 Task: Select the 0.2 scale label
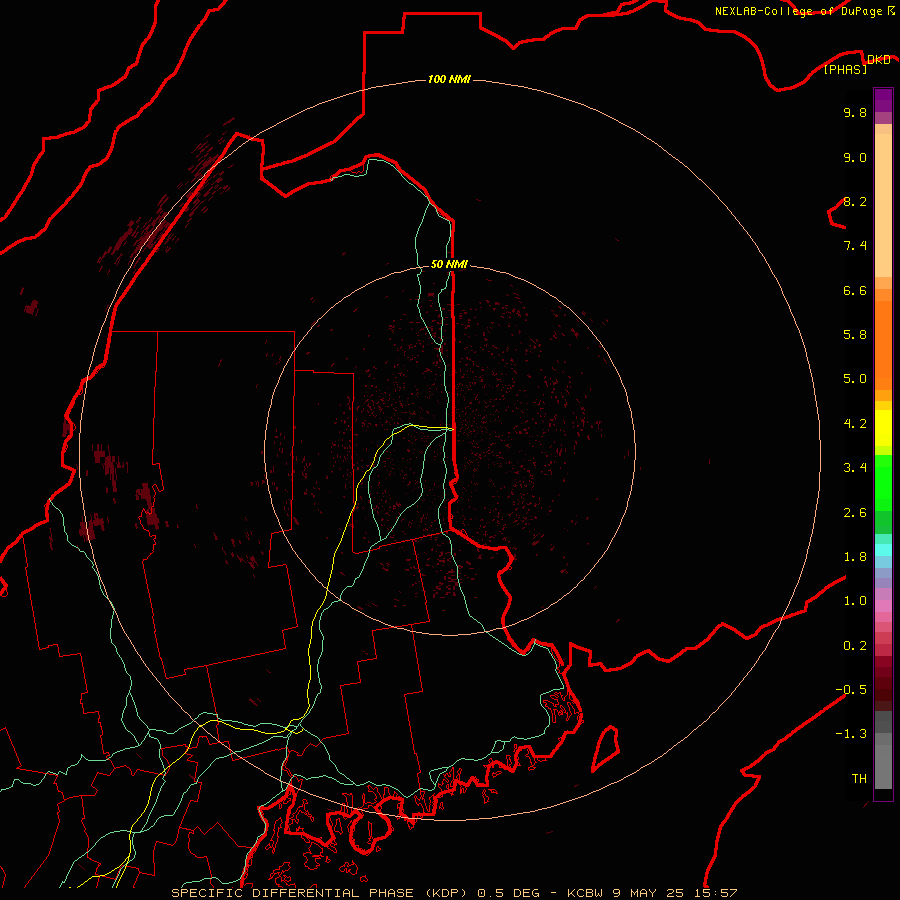pyautogui.click(x=855, y=646)
